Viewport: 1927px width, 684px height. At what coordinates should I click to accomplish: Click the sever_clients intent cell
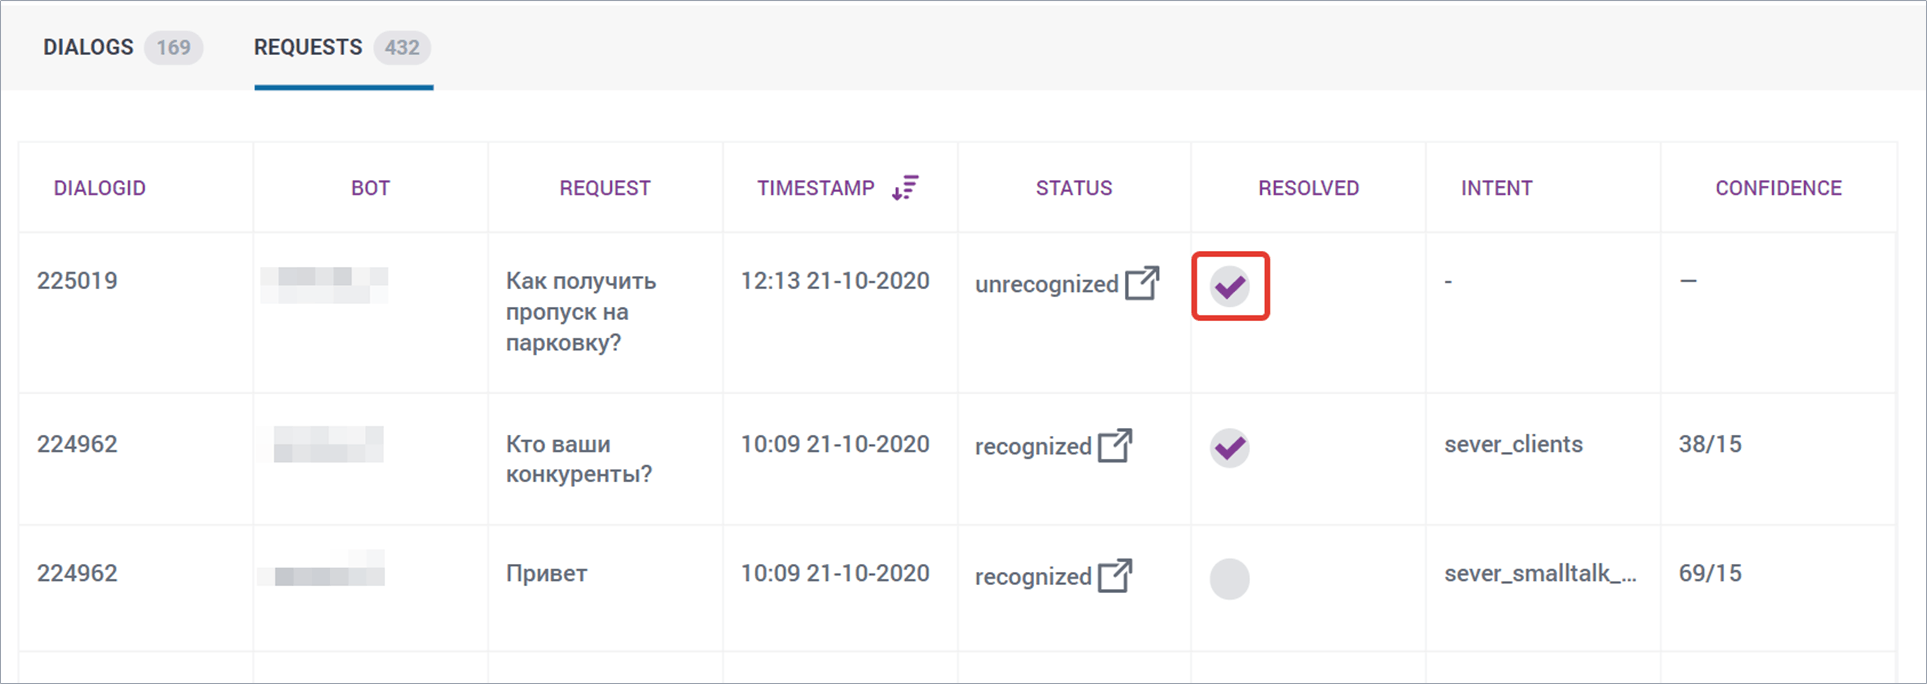tap(1513, 444)
